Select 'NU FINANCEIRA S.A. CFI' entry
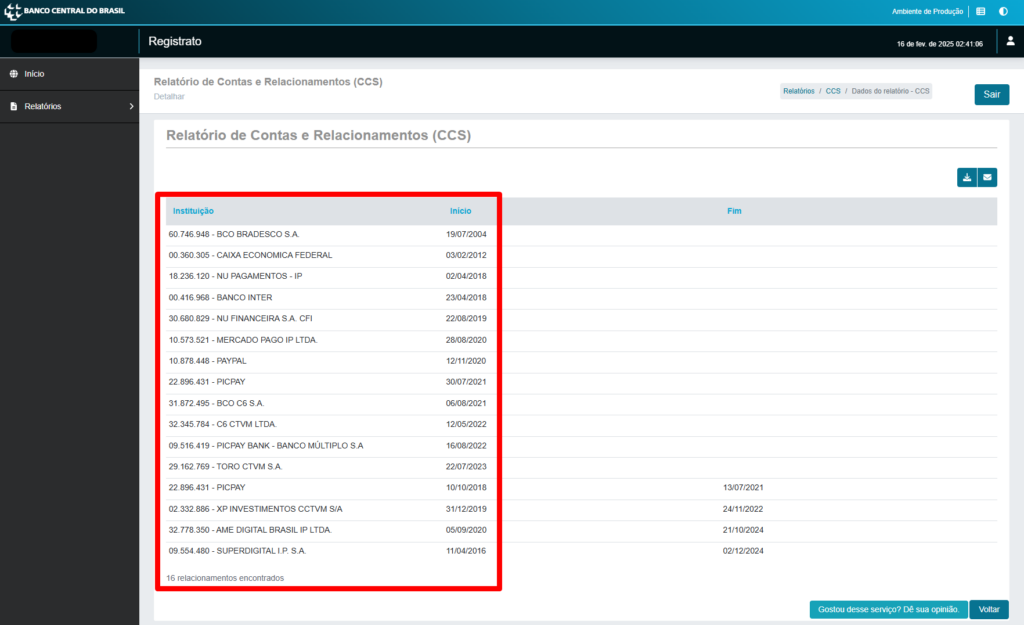 click(x=240, y=319)
